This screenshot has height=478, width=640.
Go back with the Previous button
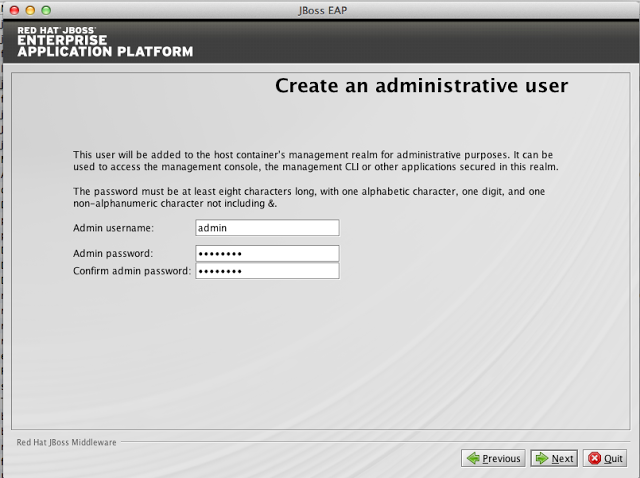(x=493, y=458)
